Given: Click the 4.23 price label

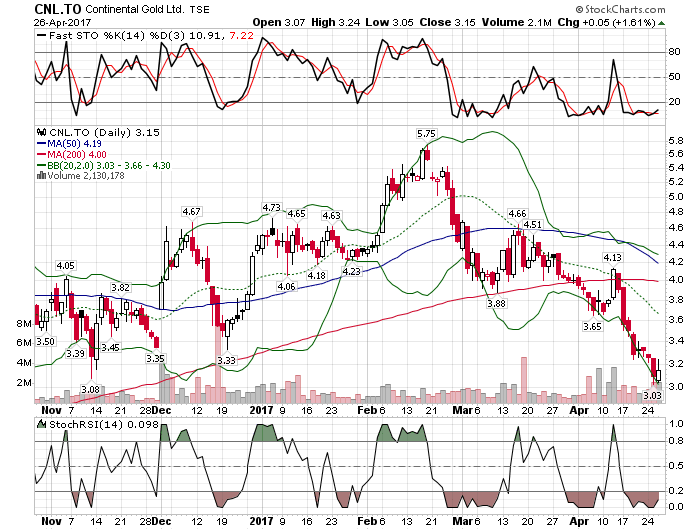Looking at the screenshot, I should pyautogui.click(x=351, y=271).
